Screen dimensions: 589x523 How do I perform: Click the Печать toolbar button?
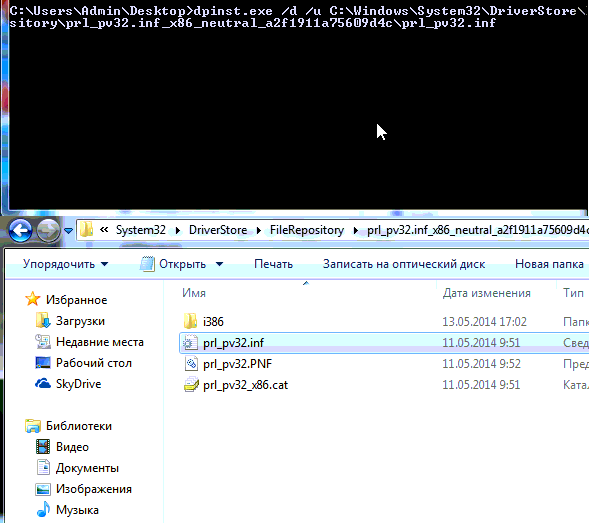coord(273,264)
